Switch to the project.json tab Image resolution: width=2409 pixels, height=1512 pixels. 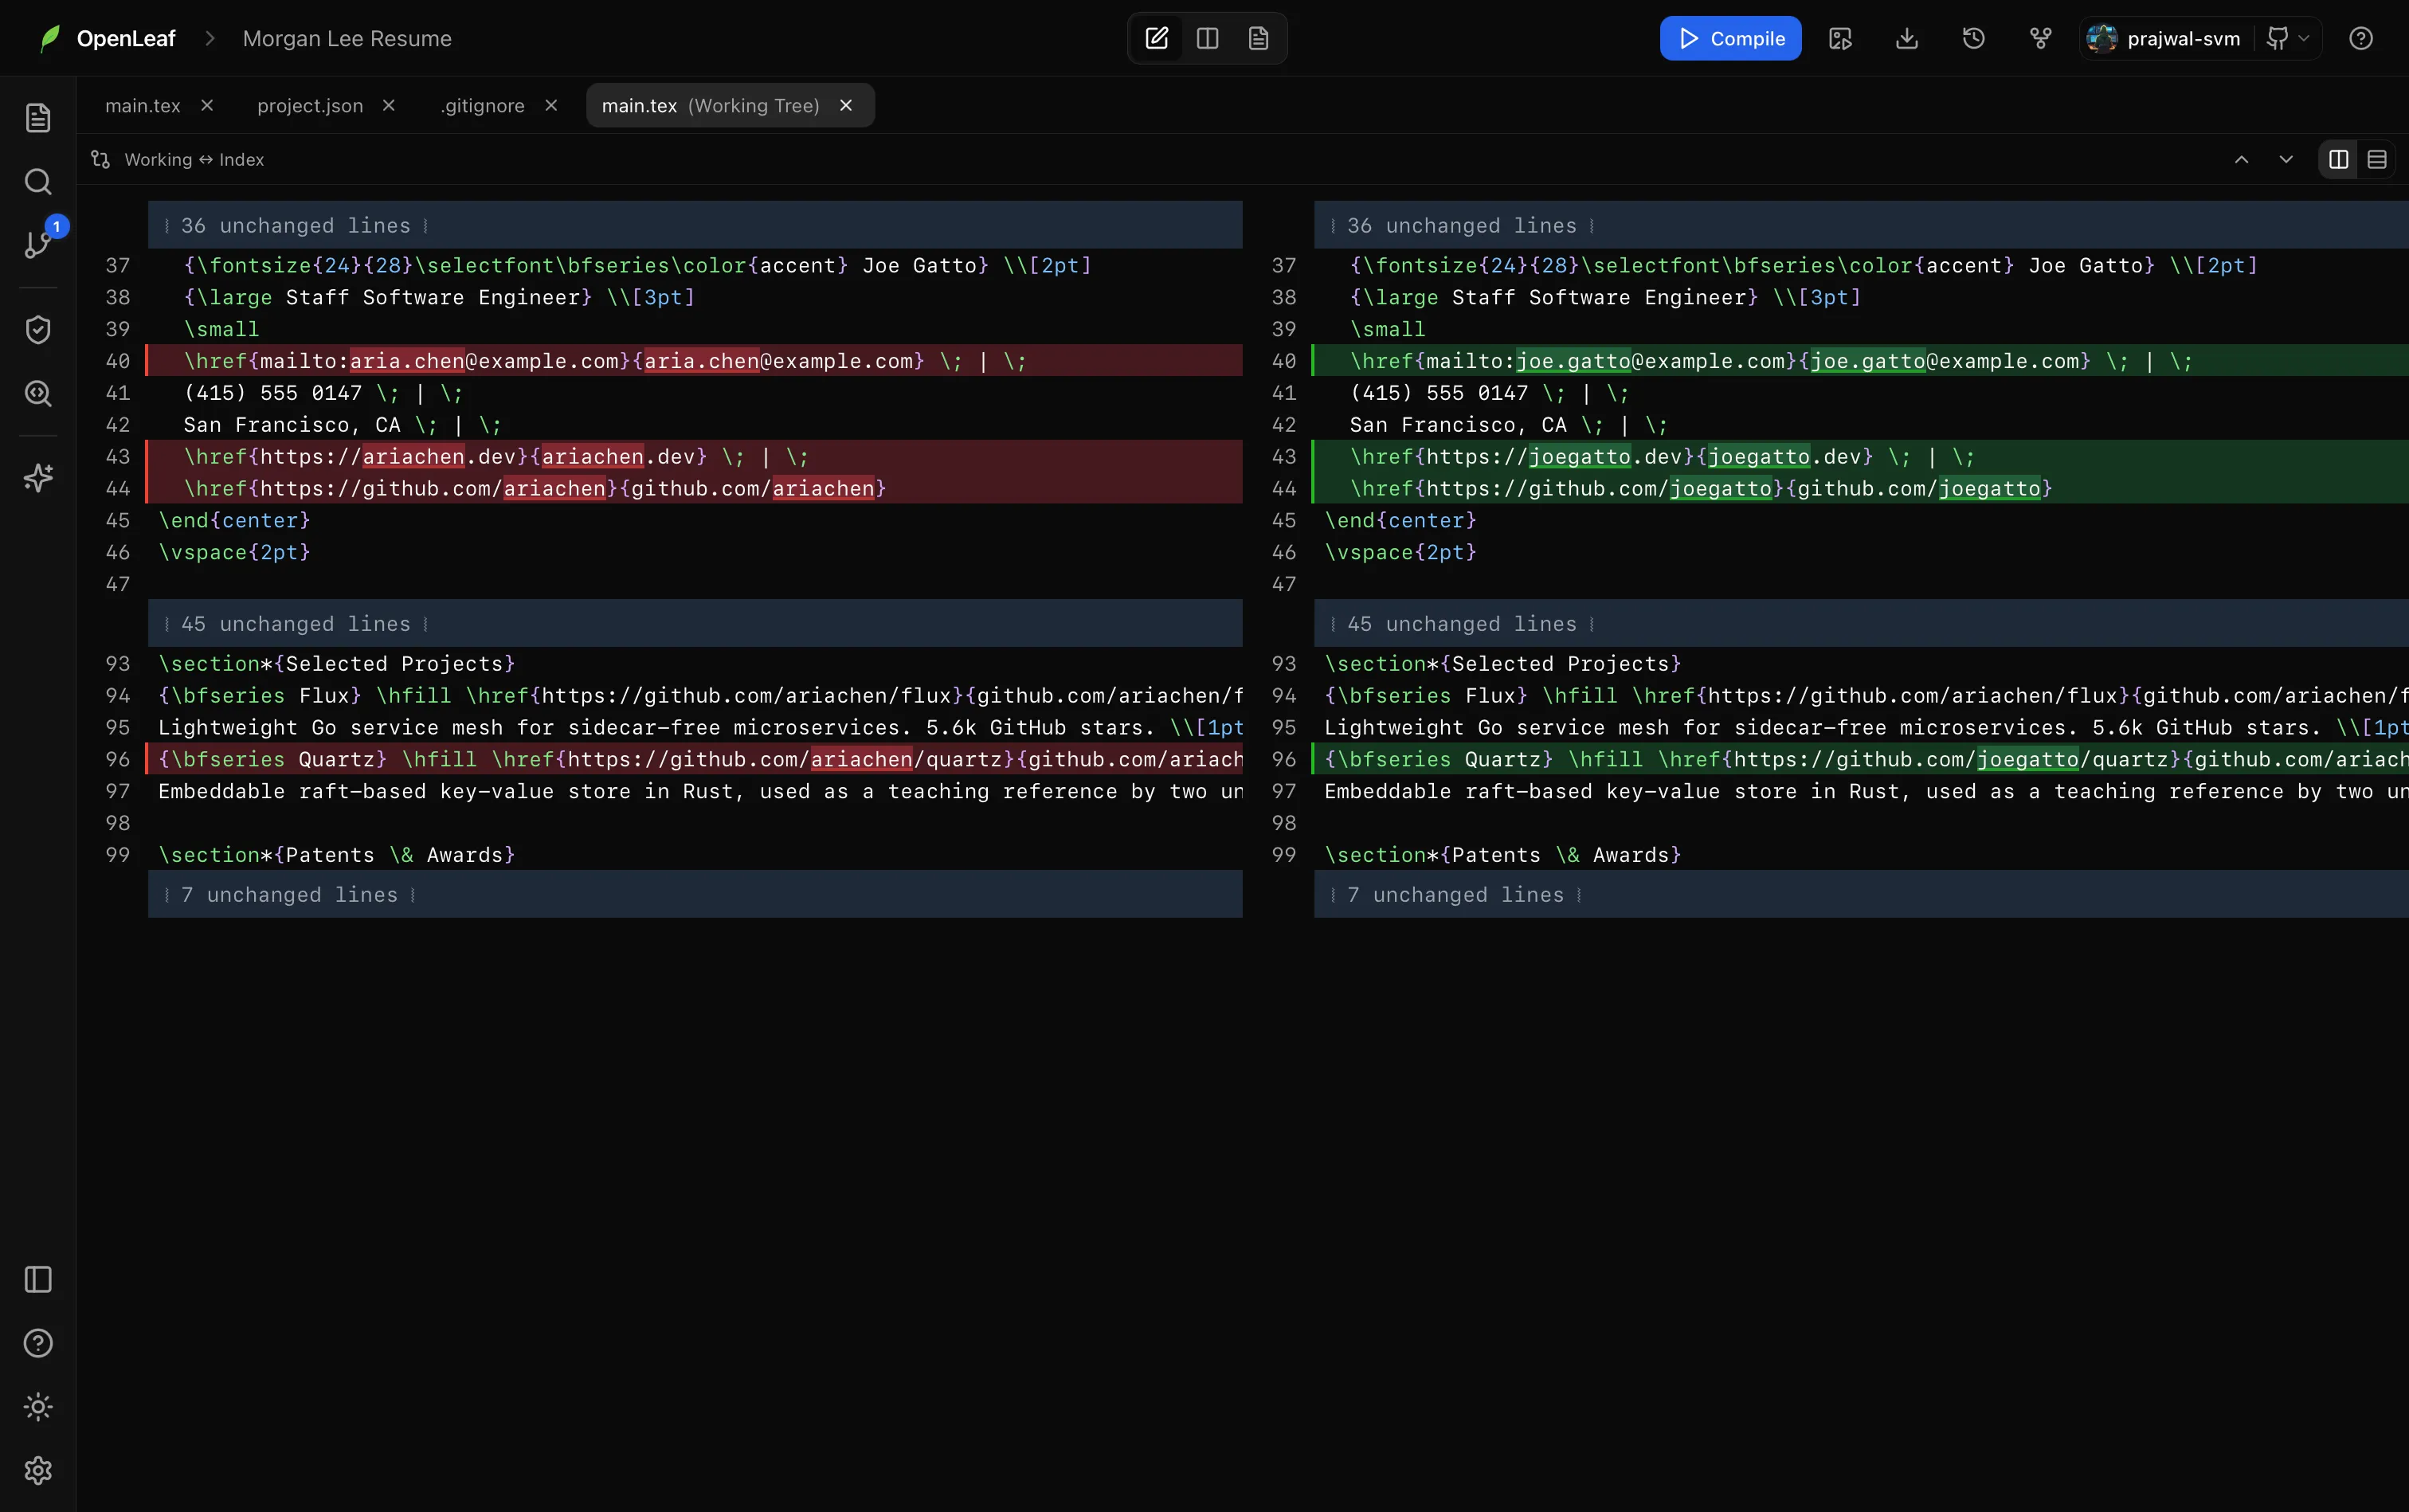pos(310,106)
